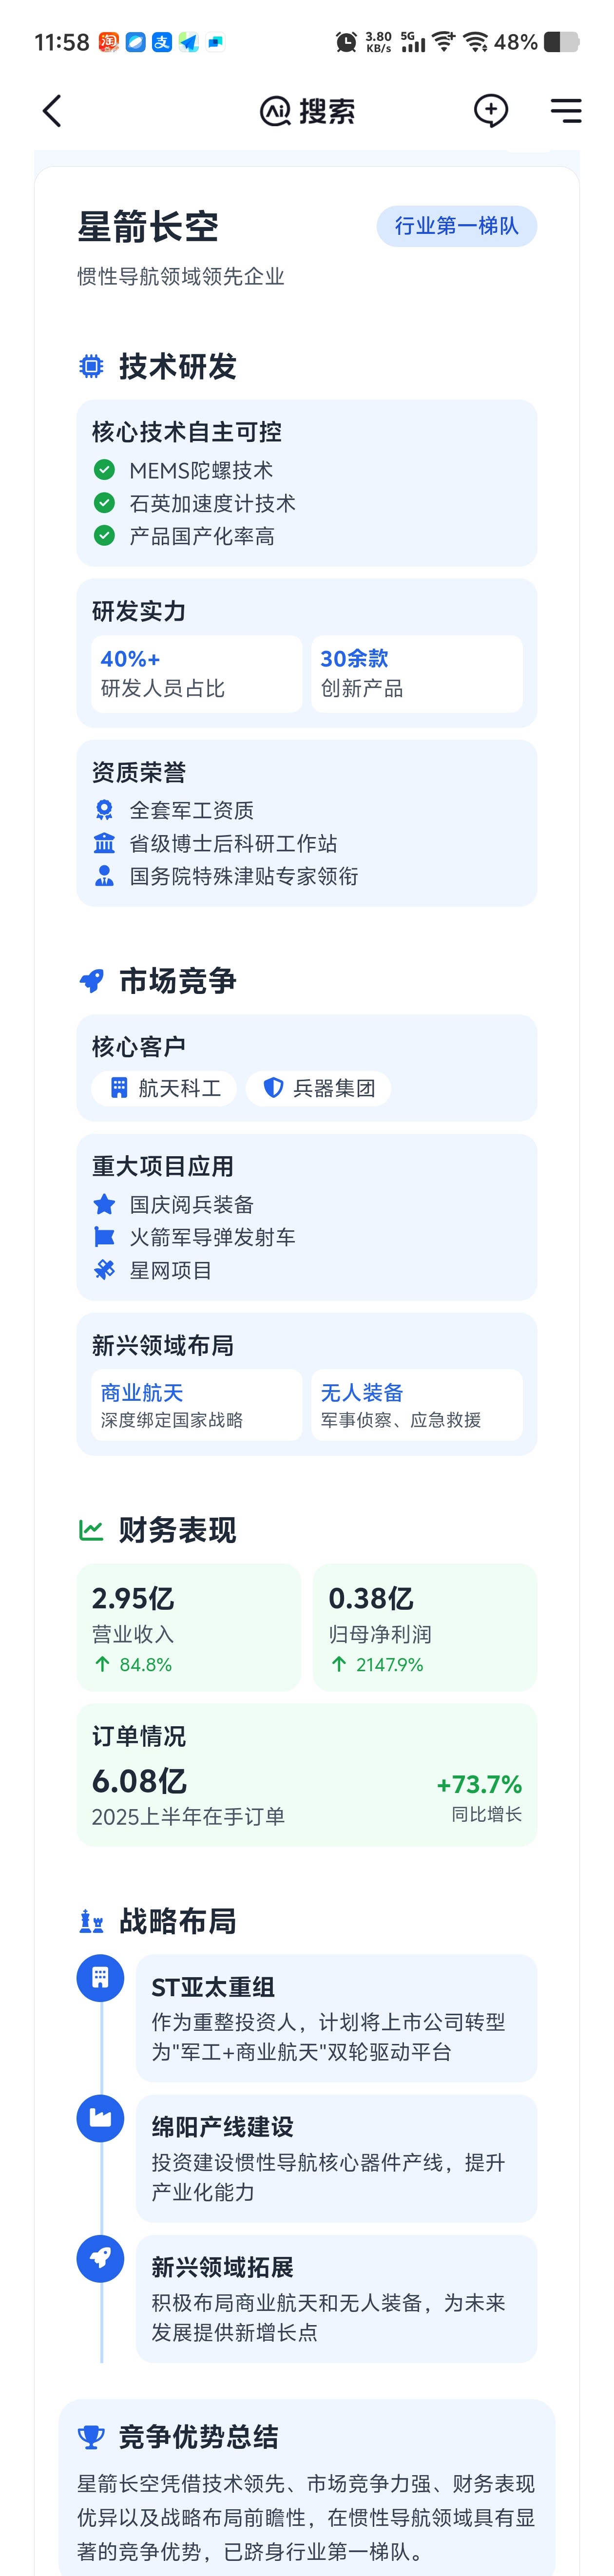Screen dimensions: 614x2576
Task: Tap the green check beside MEMS陀螺技术
Action: 104,469
